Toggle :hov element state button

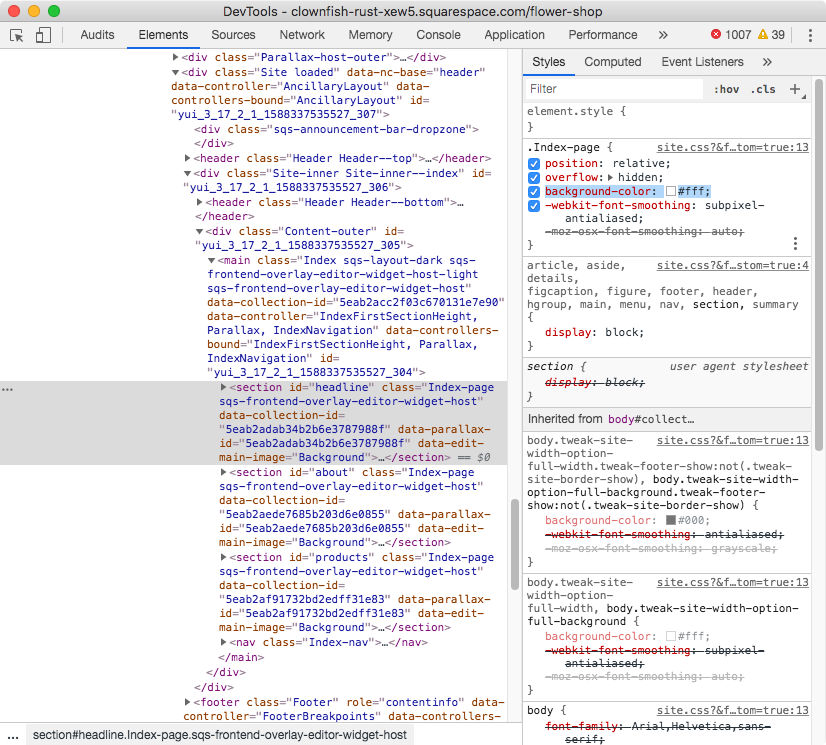(x=726, y=90)
